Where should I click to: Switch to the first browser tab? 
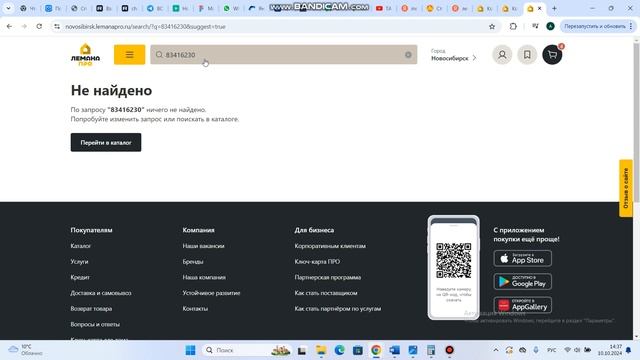[x=28, y=8]
